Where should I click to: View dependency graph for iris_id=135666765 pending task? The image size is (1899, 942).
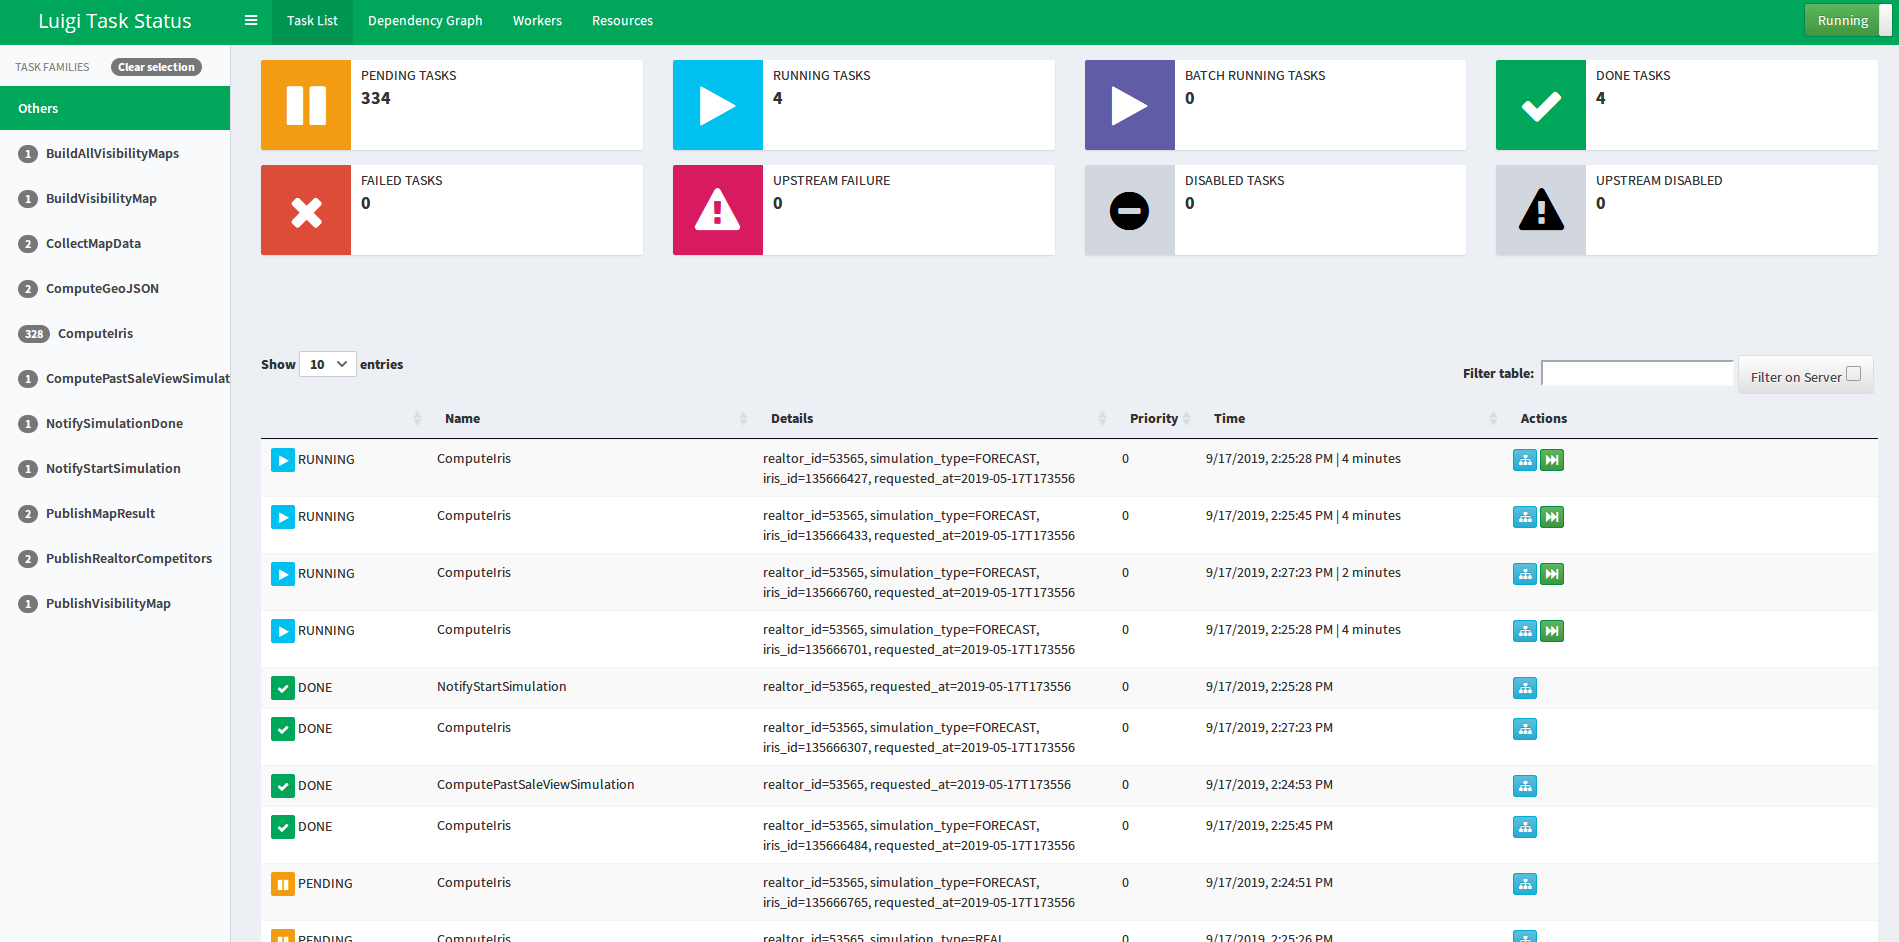(x=1525, y=884)
